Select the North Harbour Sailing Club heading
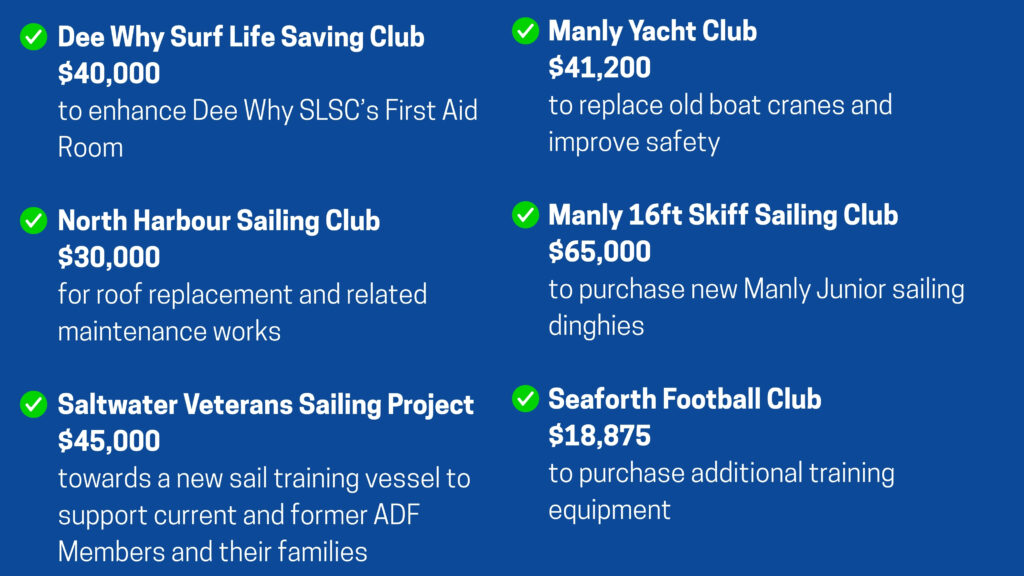Image resolution: width=1024 pixels, height=576 pixels. pos(219,221)
